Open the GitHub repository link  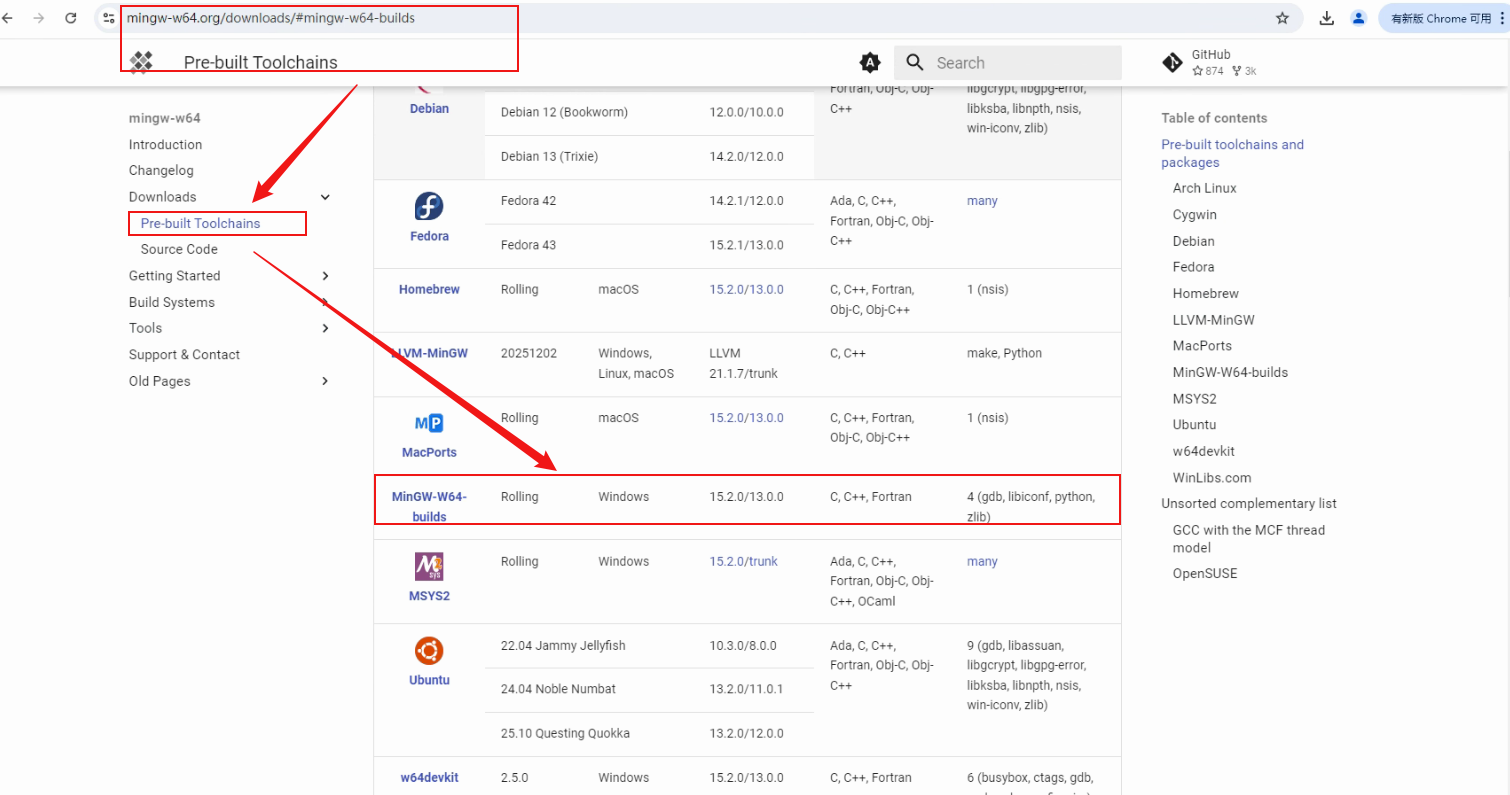[1210, 63]
